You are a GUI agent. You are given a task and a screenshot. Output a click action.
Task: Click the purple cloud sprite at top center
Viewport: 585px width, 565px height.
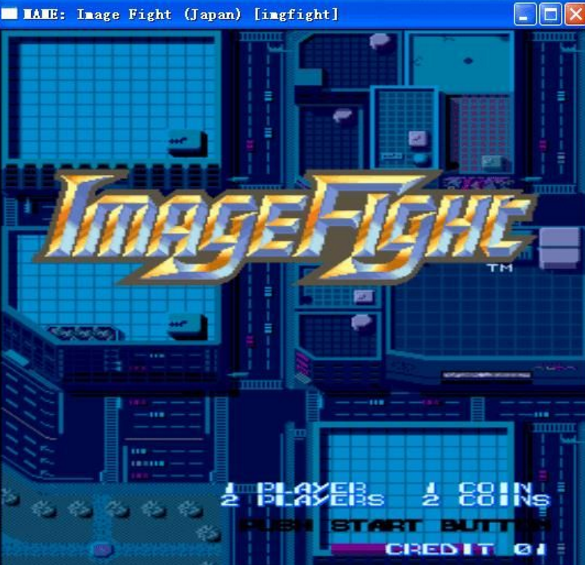tap(380, 40)
